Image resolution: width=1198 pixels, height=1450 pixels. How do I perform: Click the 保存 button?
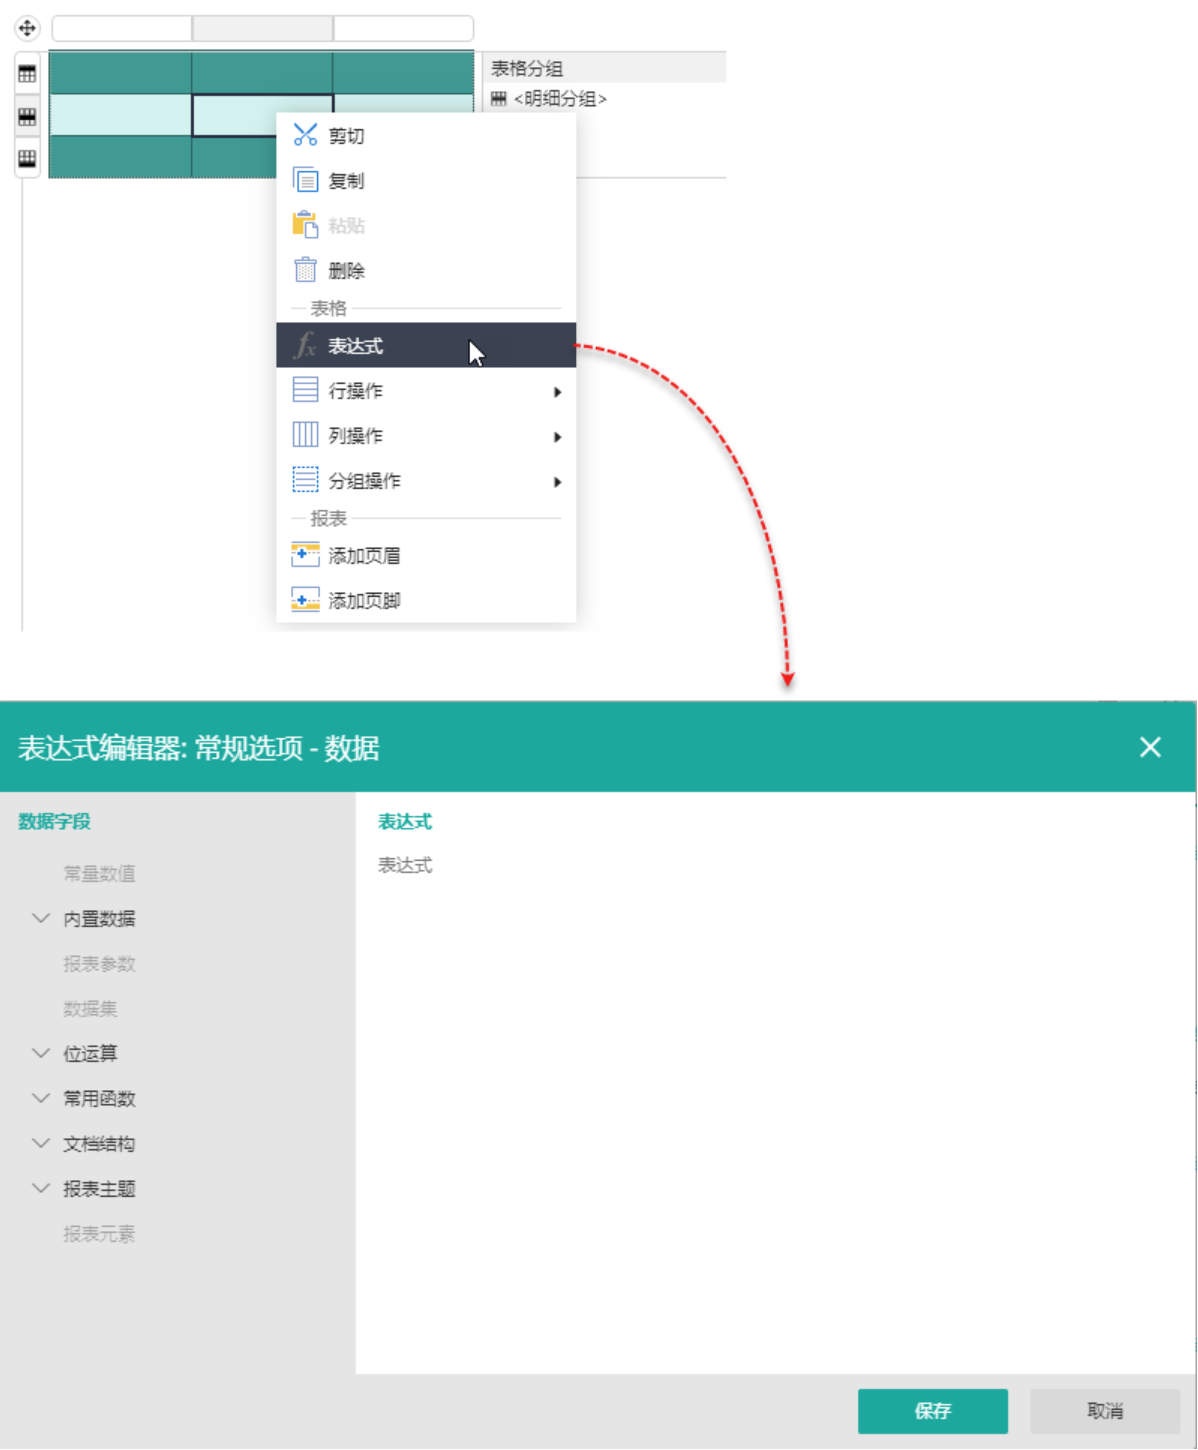coord(932,1411)
